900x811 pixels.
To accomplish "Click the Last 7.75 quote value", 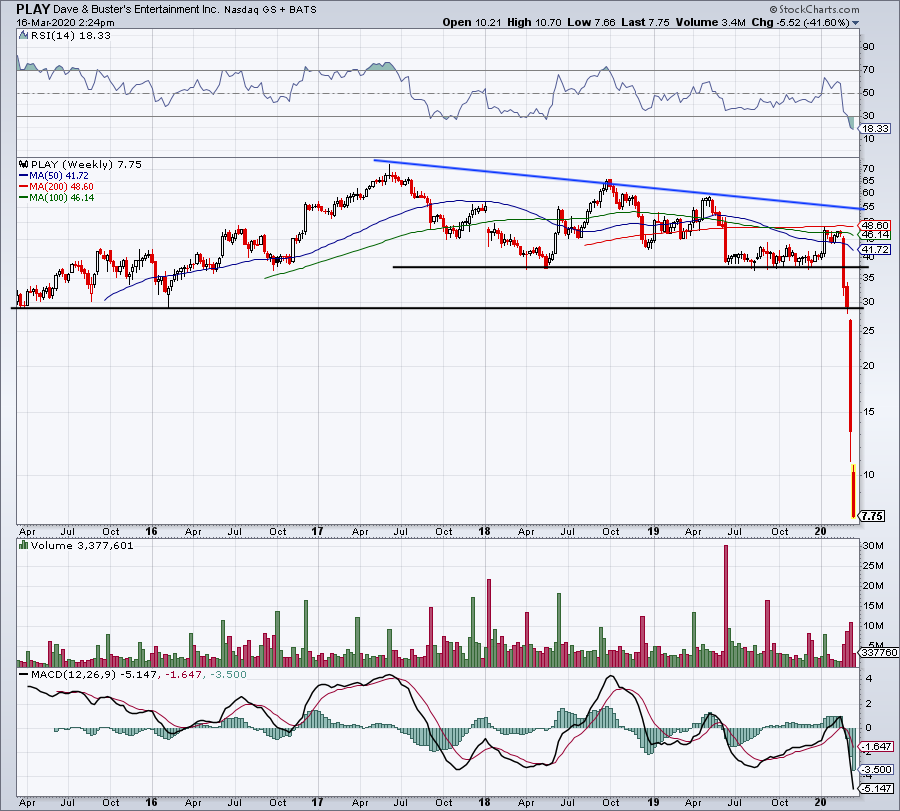I will pos(645,23).
